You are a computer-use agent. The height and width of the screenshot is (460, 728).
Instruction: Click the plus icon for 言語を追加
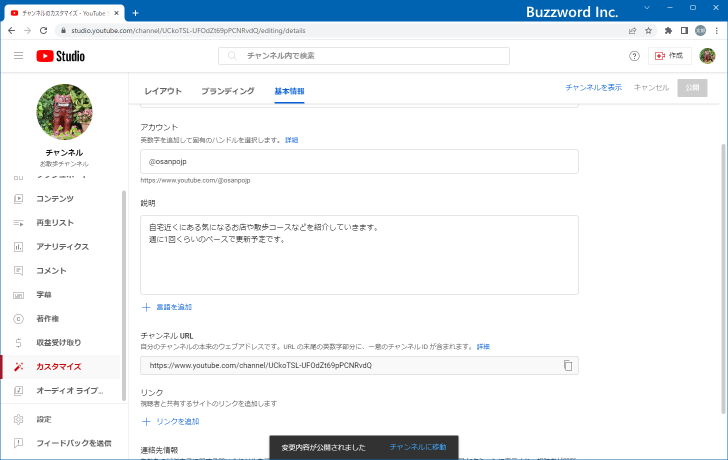tap(146, 307)
